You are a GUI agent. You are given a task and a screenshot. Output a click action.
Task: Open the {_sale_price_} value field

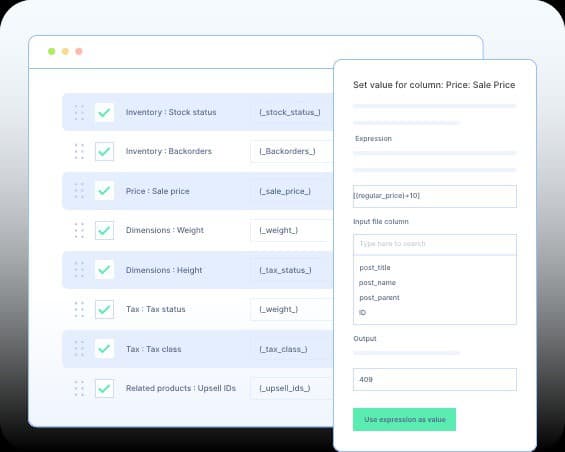292,191
